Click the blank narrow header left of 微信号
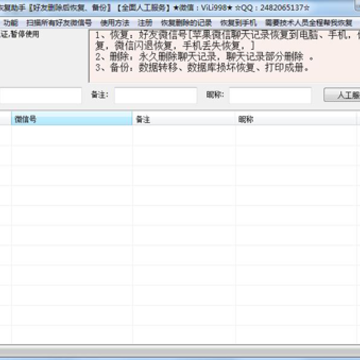 click(x=6, y=119)
